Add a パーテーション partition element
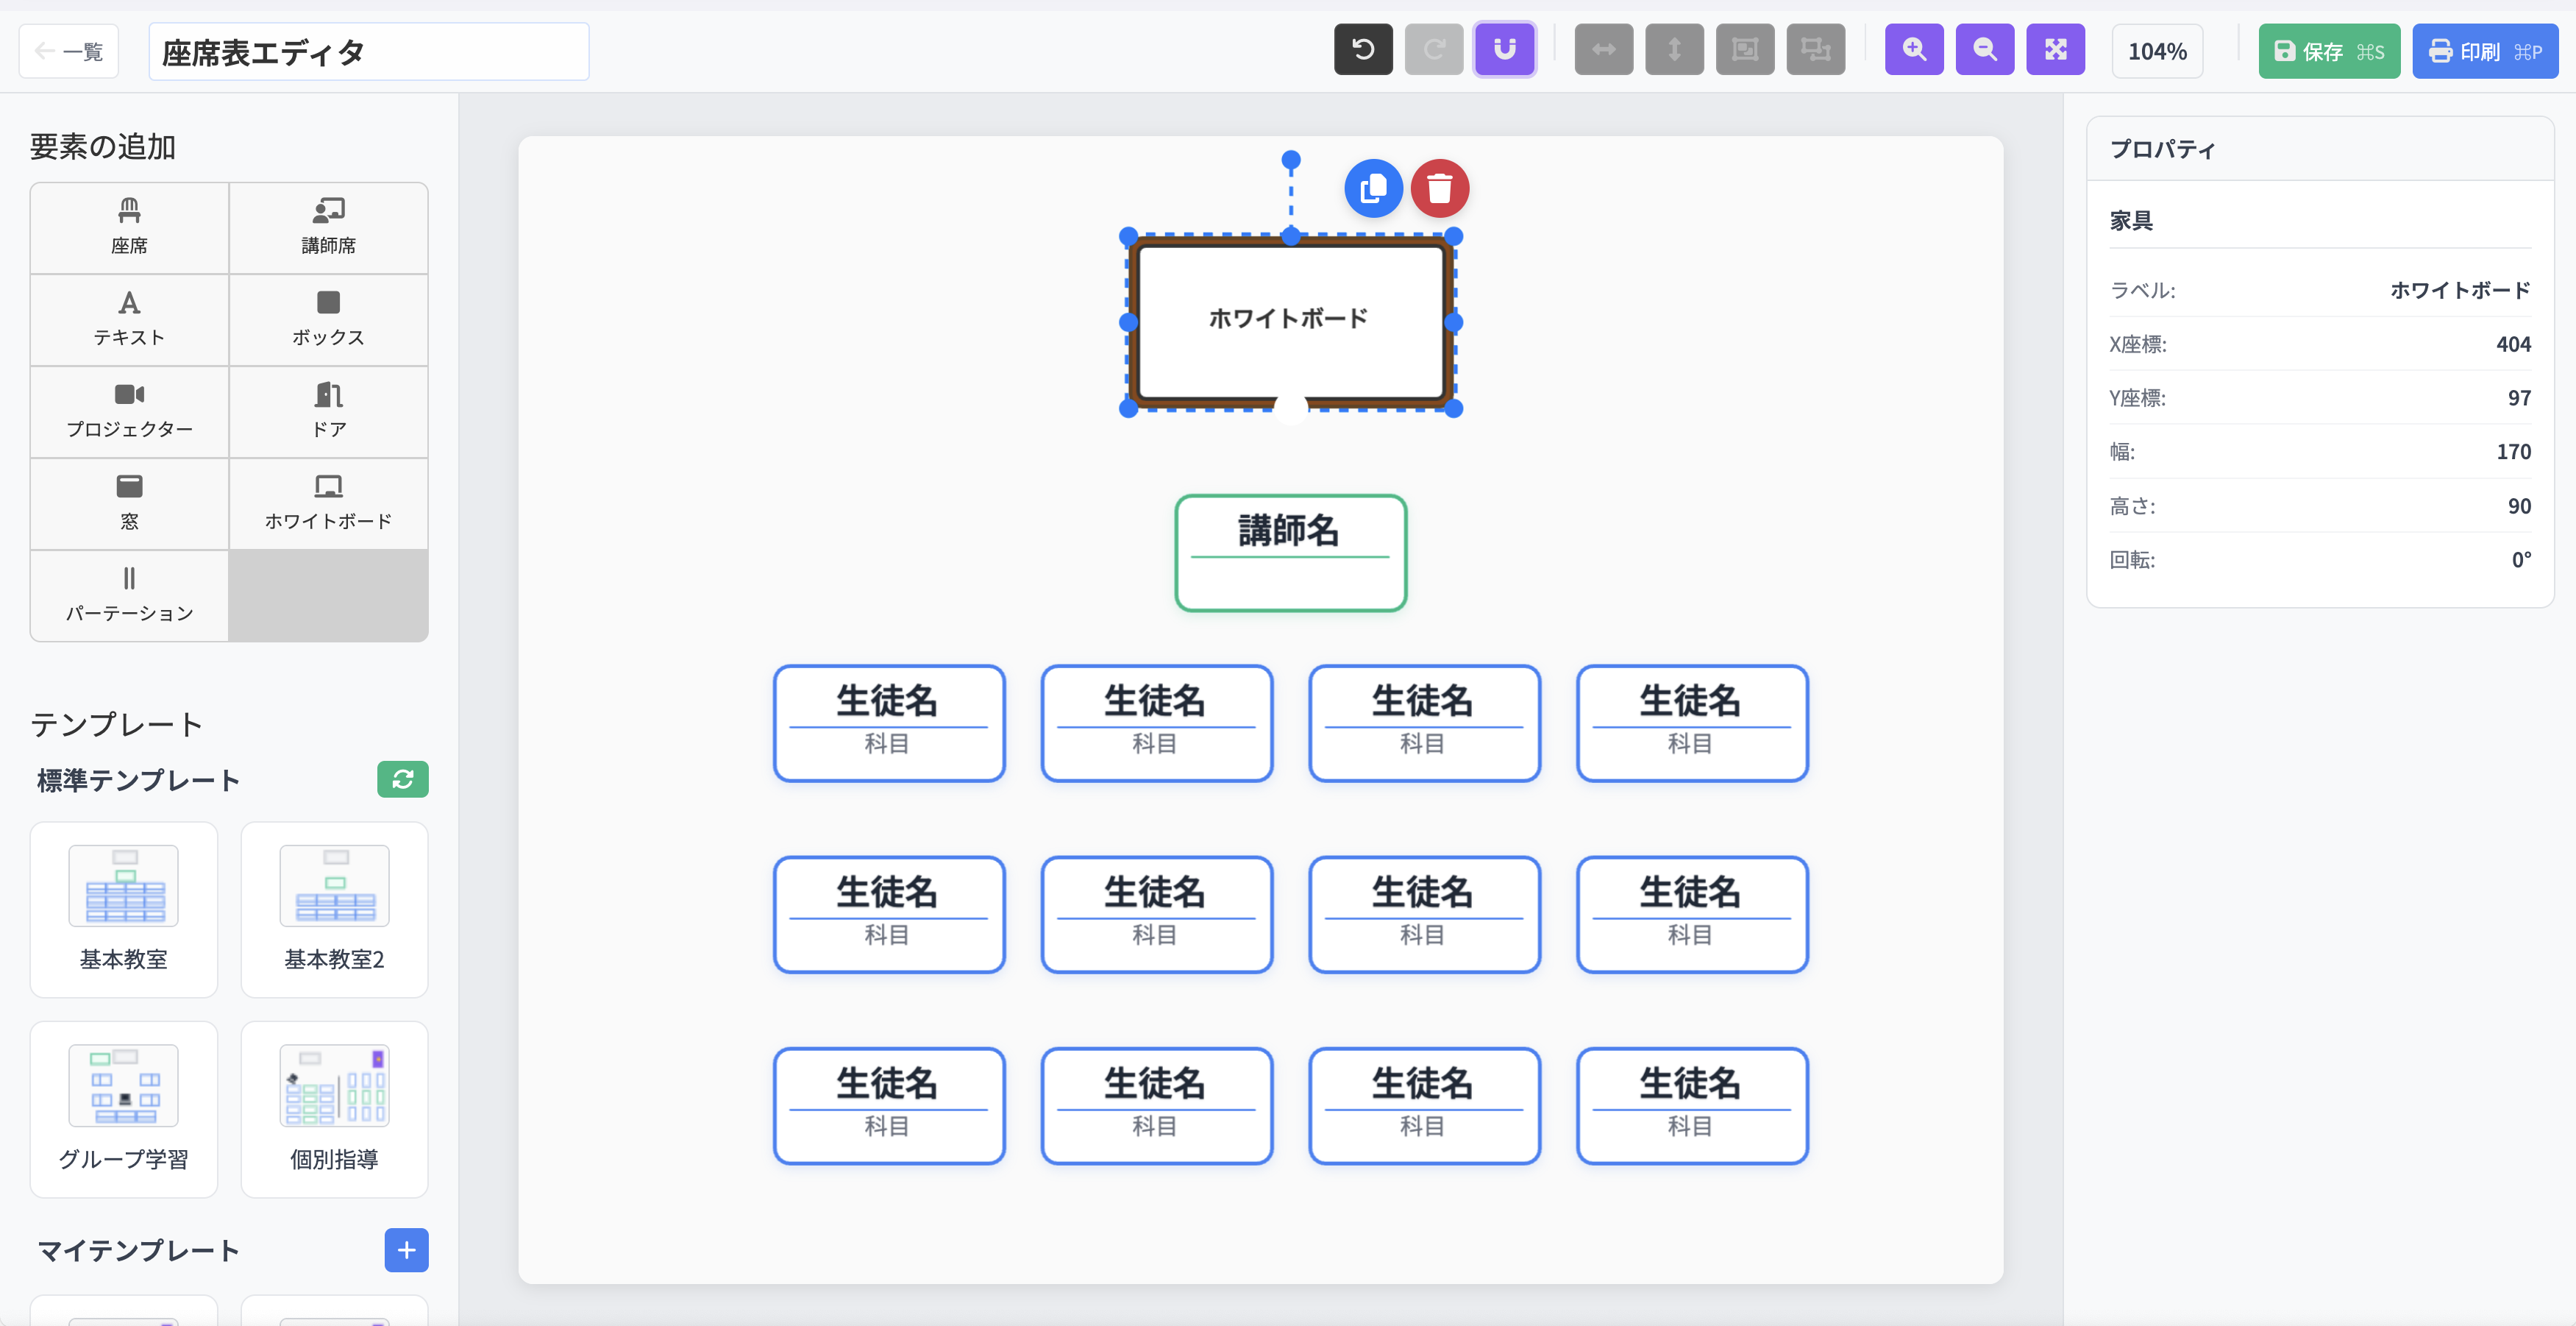Screen dimensions: 2576x1326 coord(129,596)
